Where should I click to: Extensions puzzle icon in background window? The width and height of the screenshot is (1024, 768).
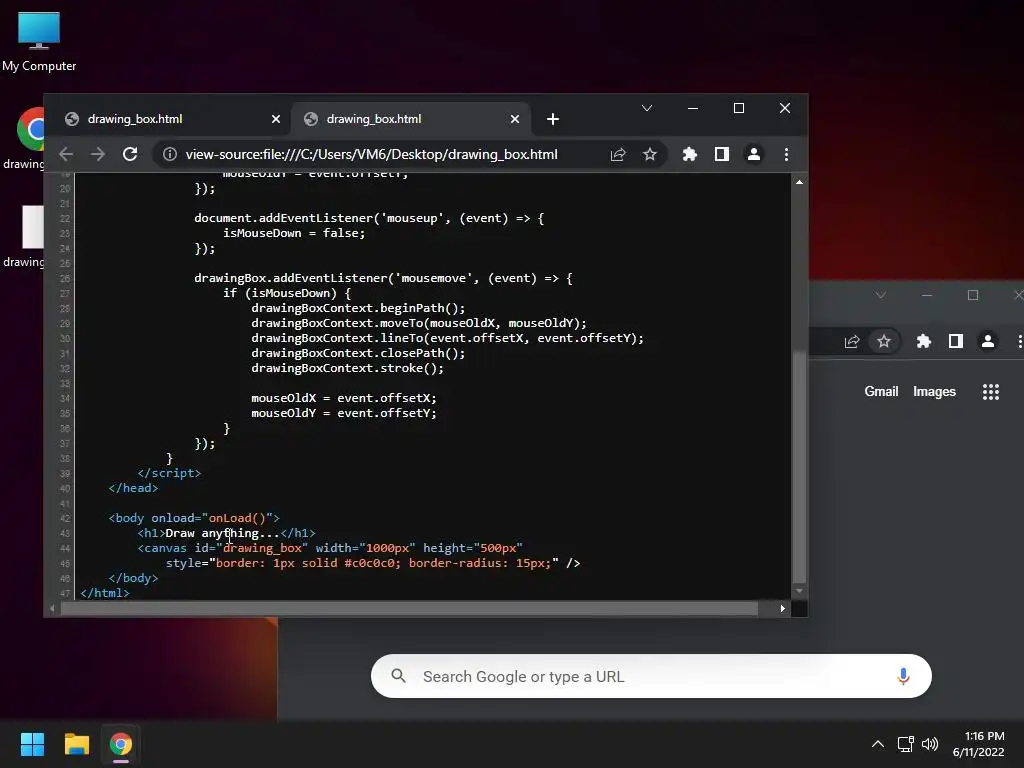tap(923, 342)
